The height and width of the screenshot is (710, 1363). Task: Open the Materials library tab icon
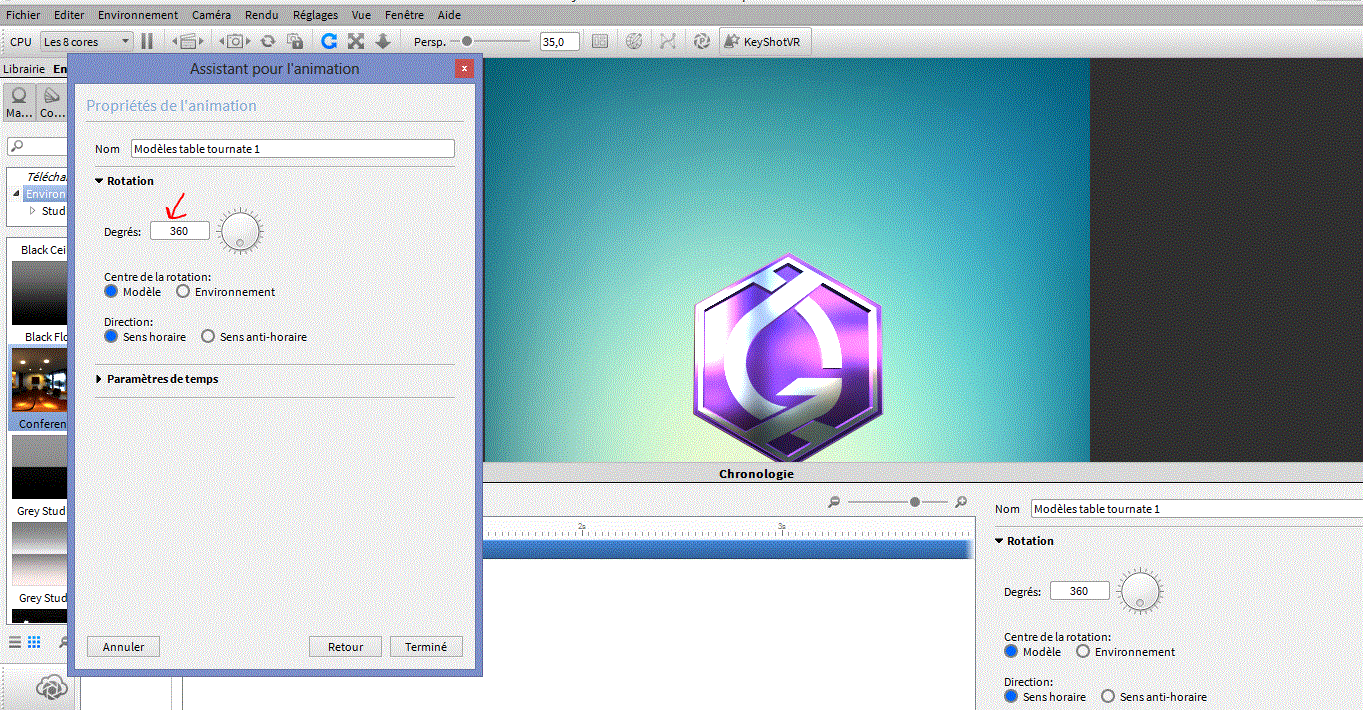19,101
